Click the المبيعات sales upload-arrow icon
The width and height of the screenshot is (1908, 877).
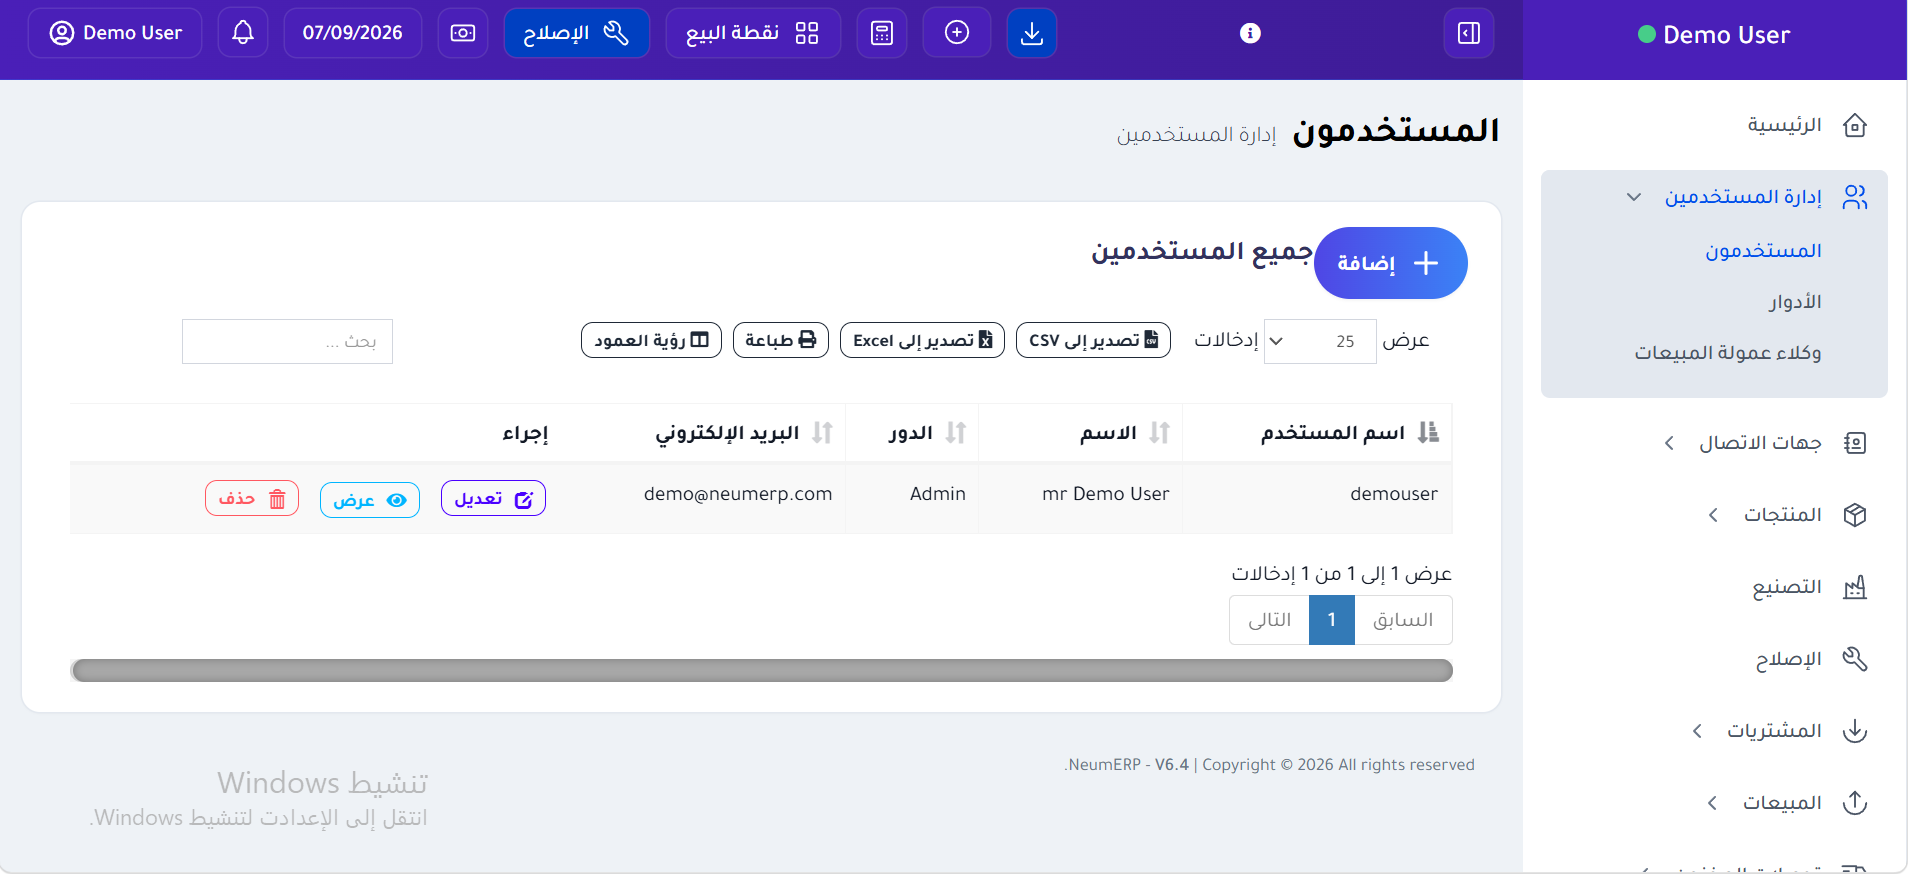pyautogui.click(x=1855, y=803)
